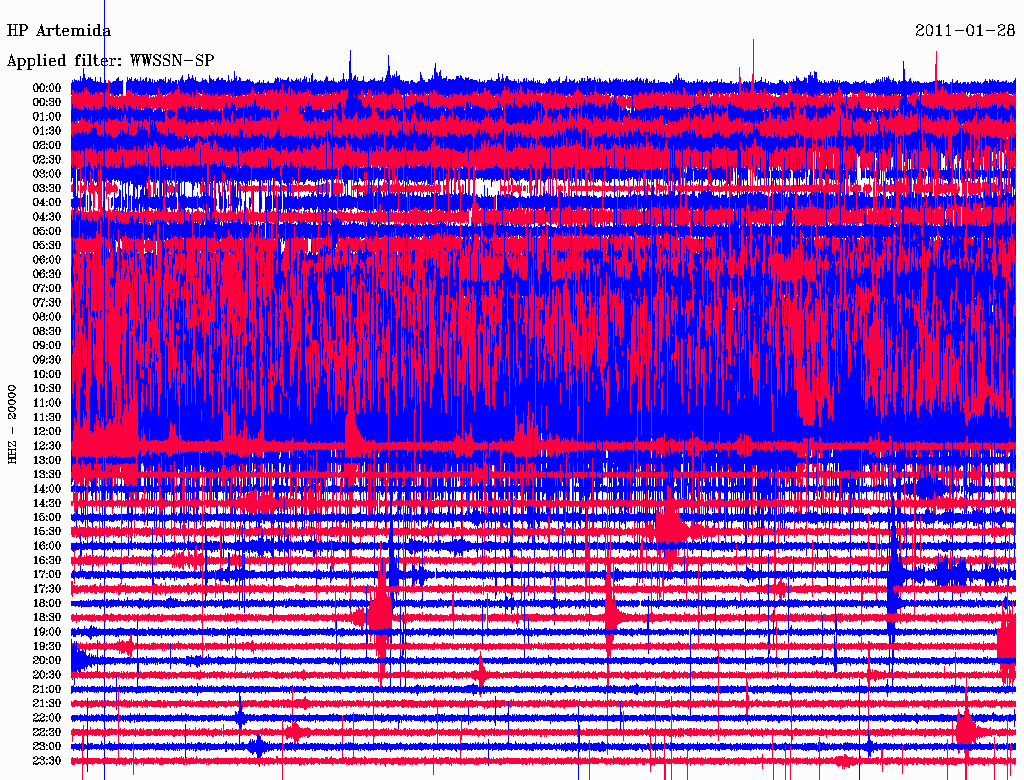Click the 23:30 time label
Image resolution: width=1024 pixels, height=780 pixels.
click(47, 760)
